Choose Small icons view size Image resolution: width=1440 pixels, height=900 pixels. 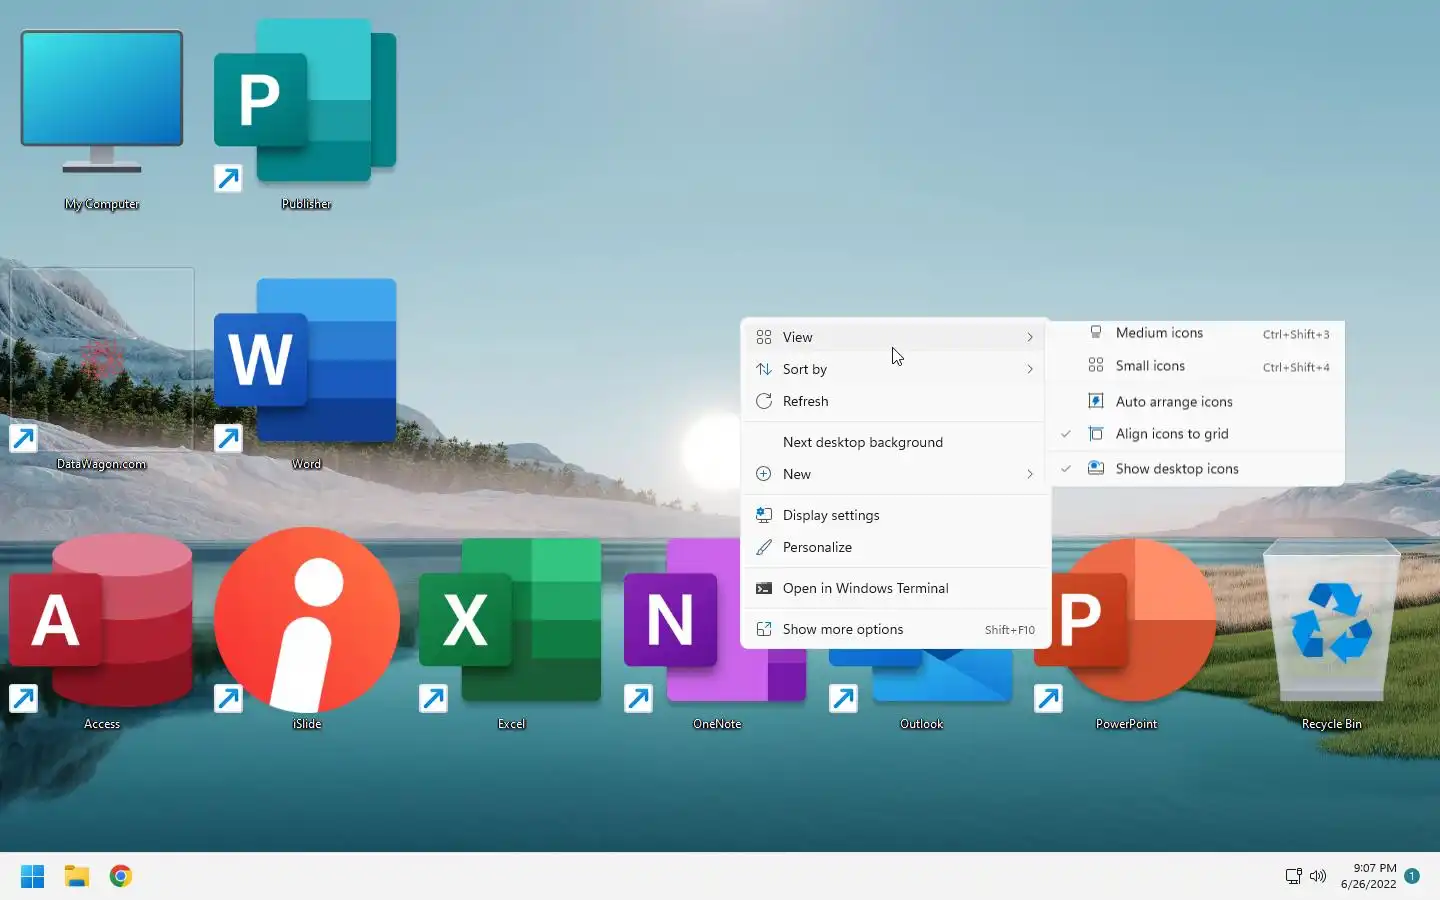tap(1195, 366)
